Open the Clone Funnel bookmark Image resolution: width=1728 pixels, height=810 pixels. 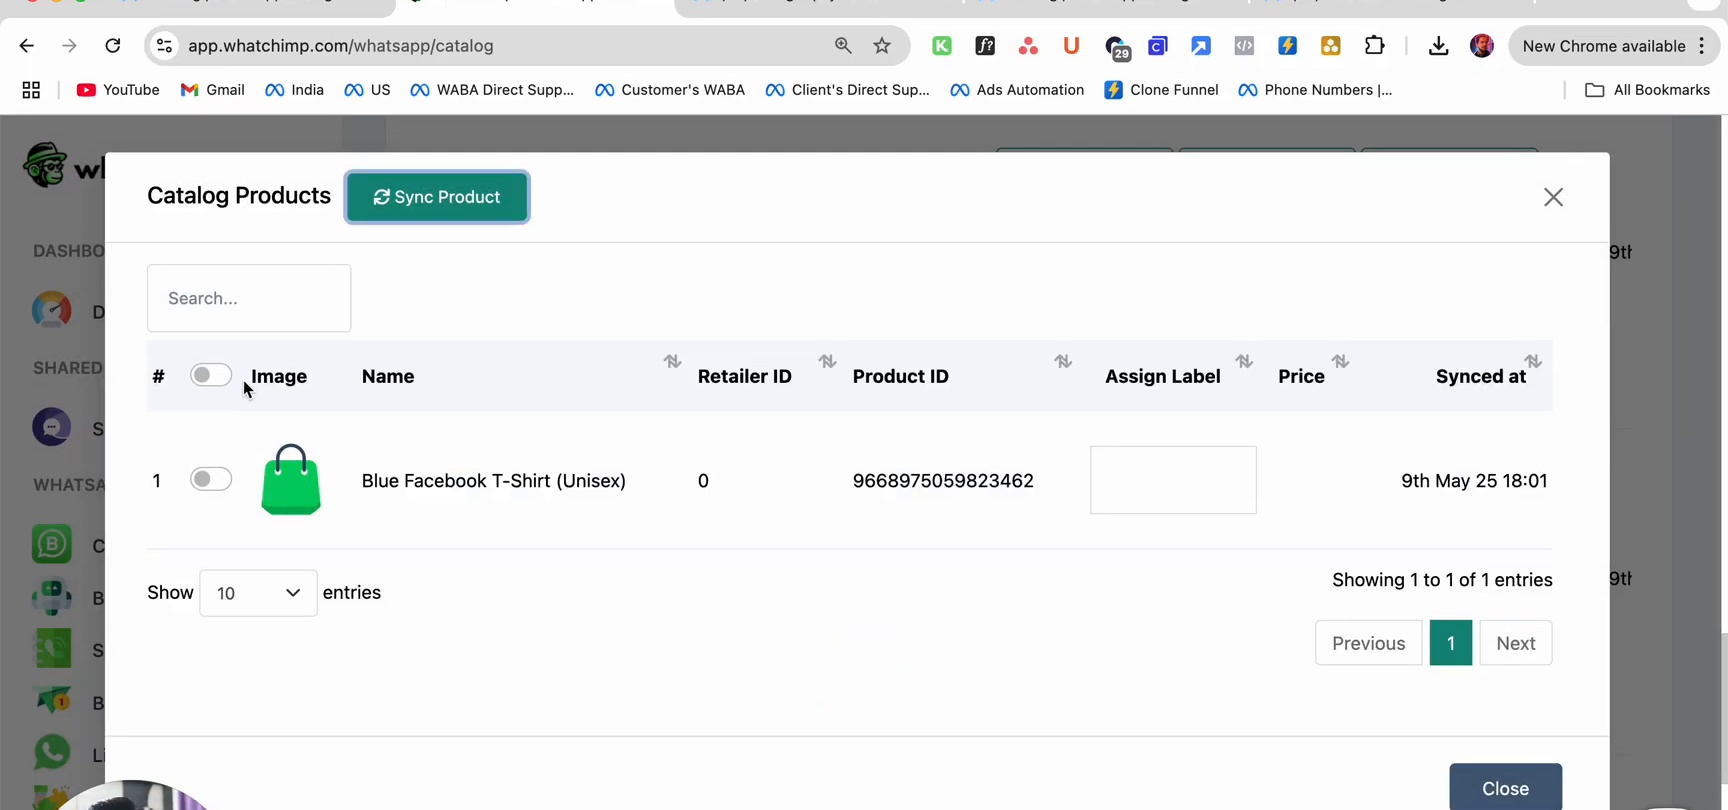tap(1161, 90)
